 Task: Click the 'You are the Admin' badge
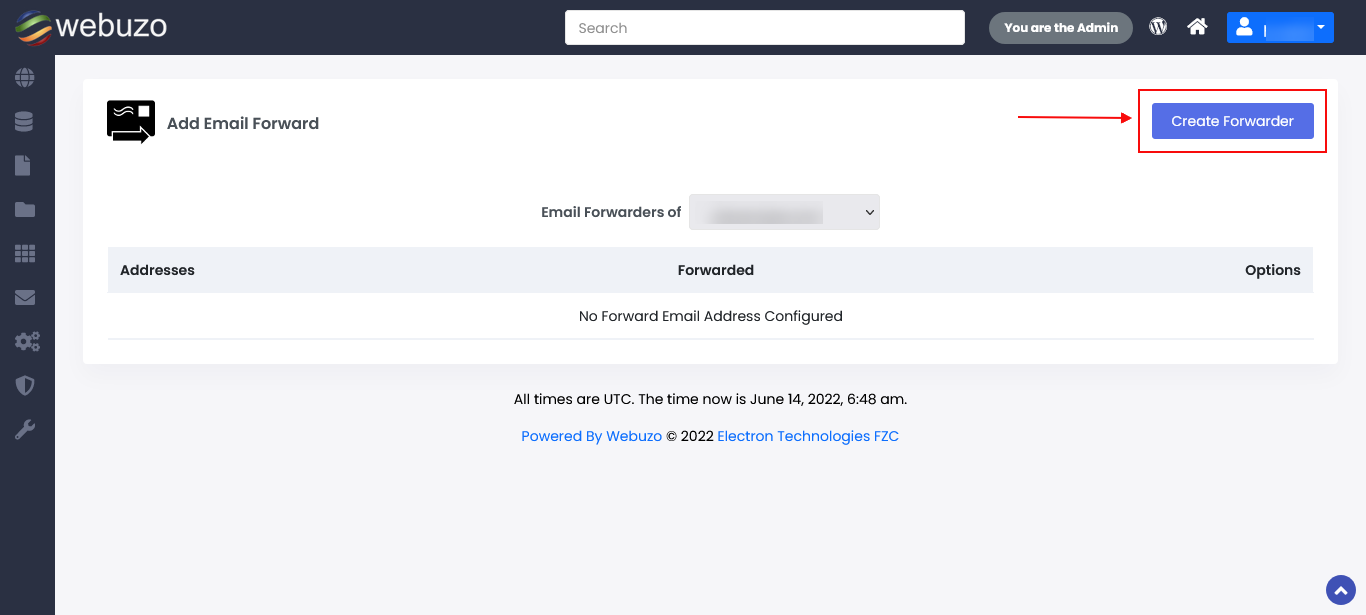click(1060, 28)
